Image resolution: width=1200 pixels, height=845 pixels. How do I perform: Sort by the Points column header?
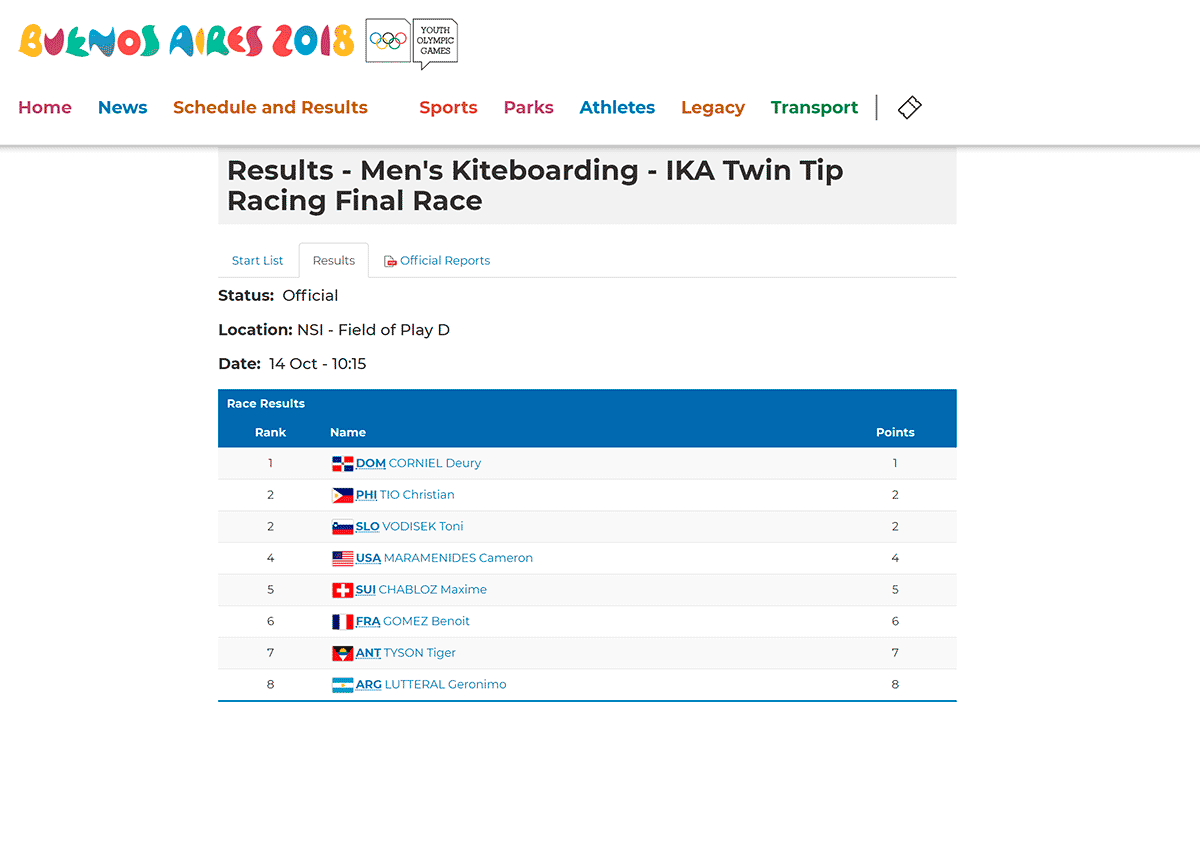[x=895, y=432]
